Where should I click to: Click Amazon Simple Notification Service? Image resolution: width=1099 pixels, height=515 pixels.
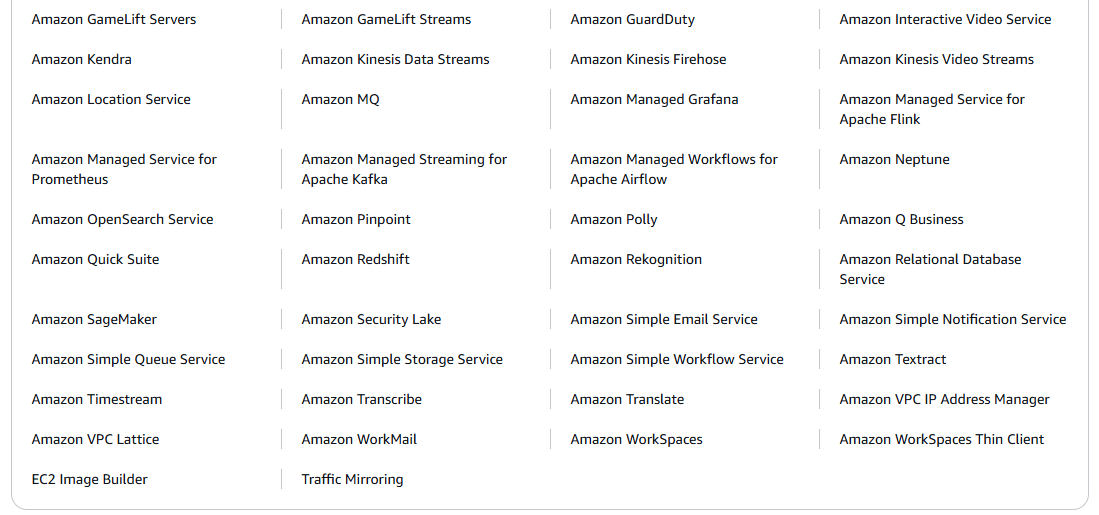tap(952, 319)
